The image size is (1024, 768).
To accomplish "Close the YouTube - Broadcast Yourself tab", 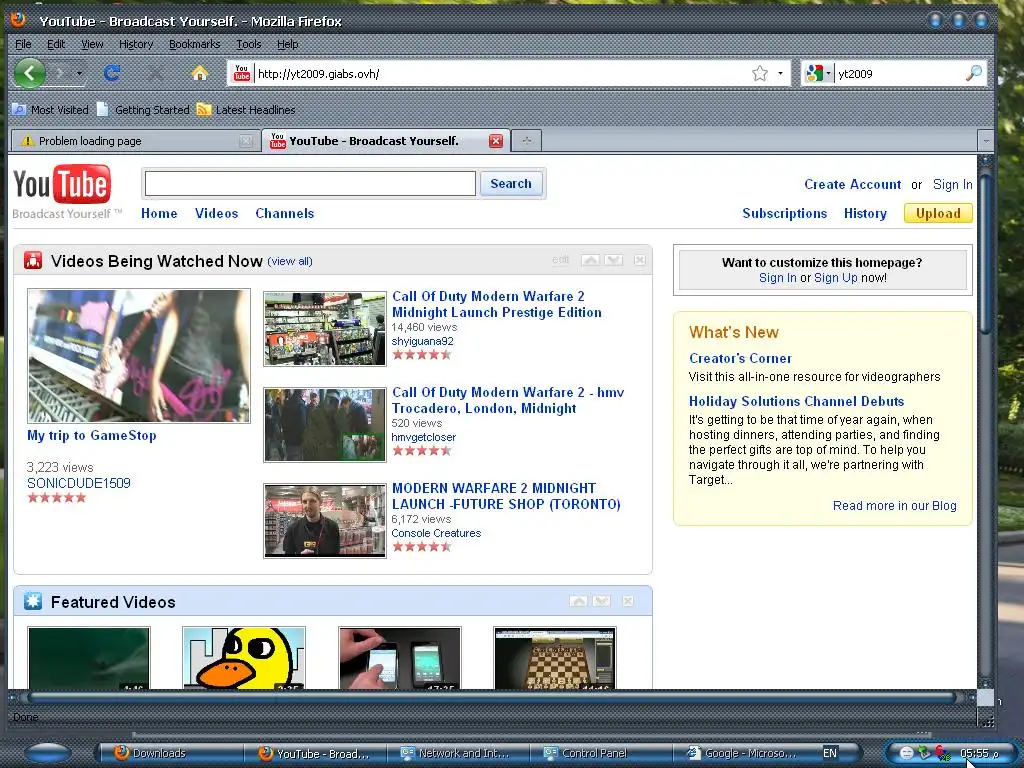I will (x=496, y=141).
